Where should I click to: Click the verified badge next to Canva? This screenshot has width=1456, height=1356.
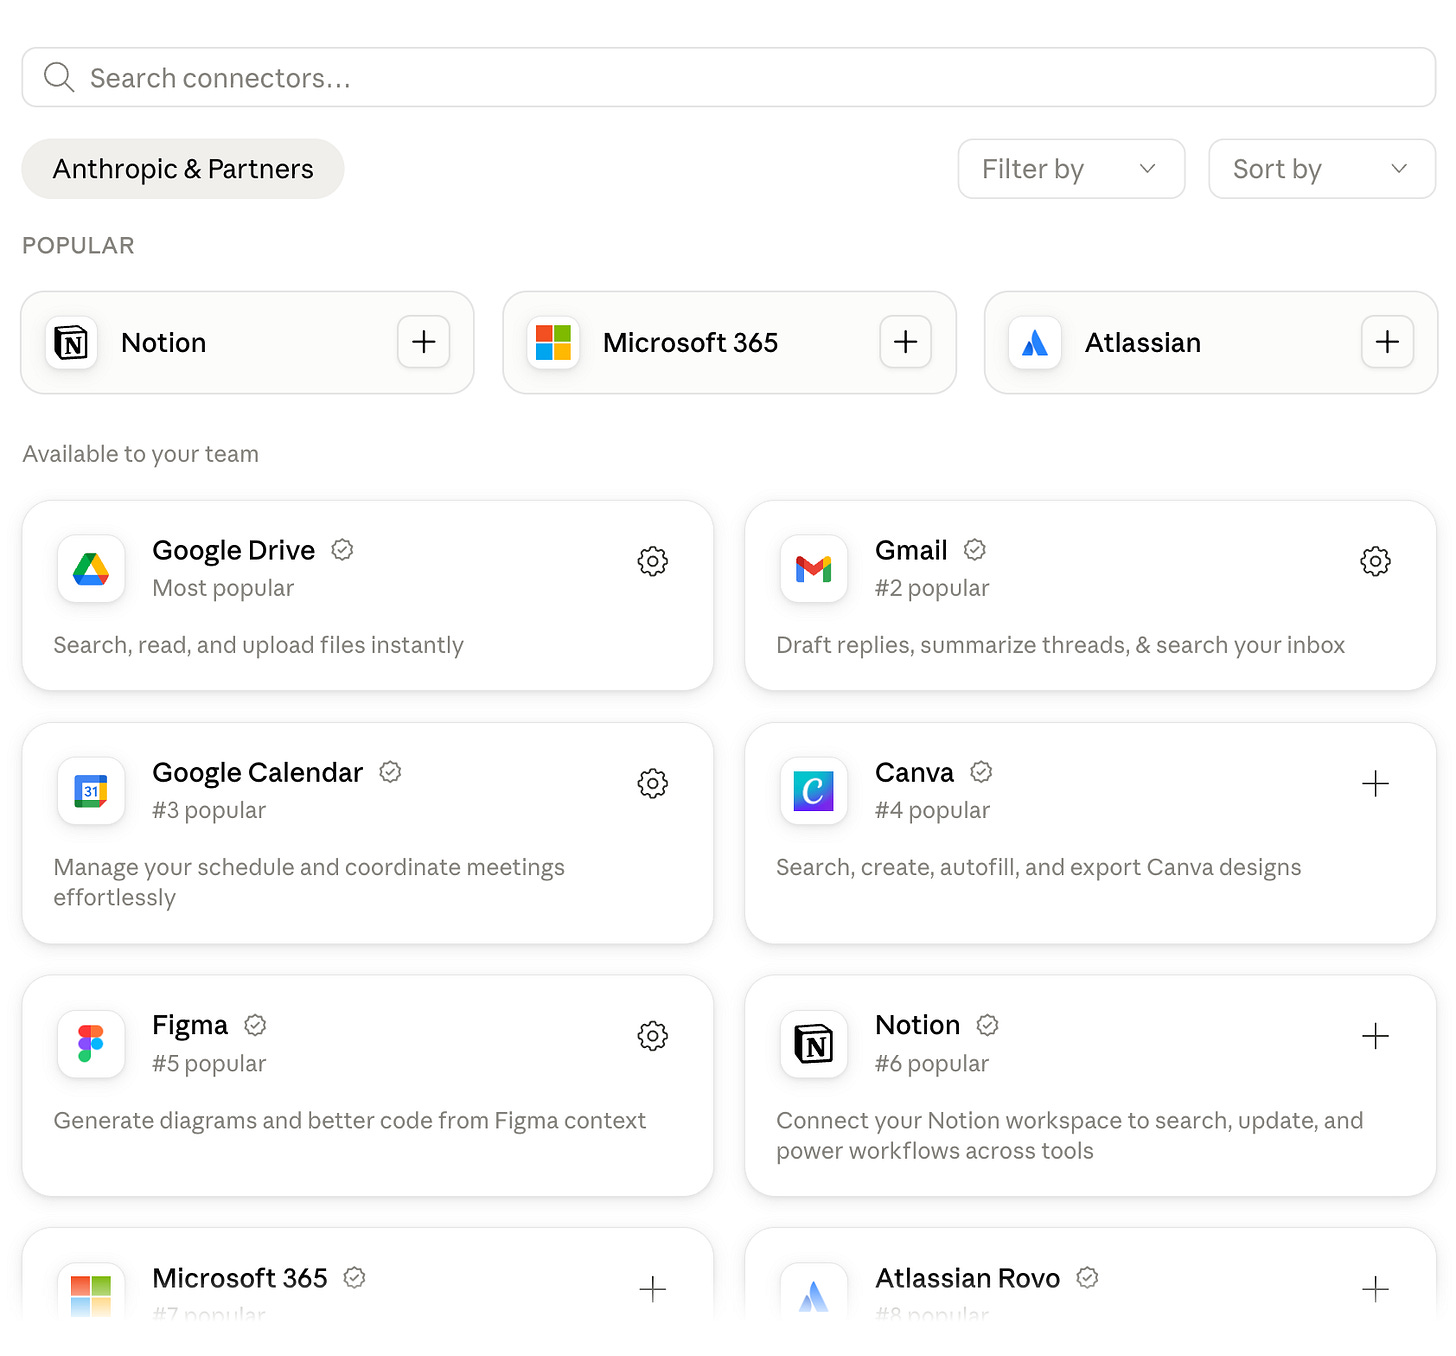coord(982,772)
